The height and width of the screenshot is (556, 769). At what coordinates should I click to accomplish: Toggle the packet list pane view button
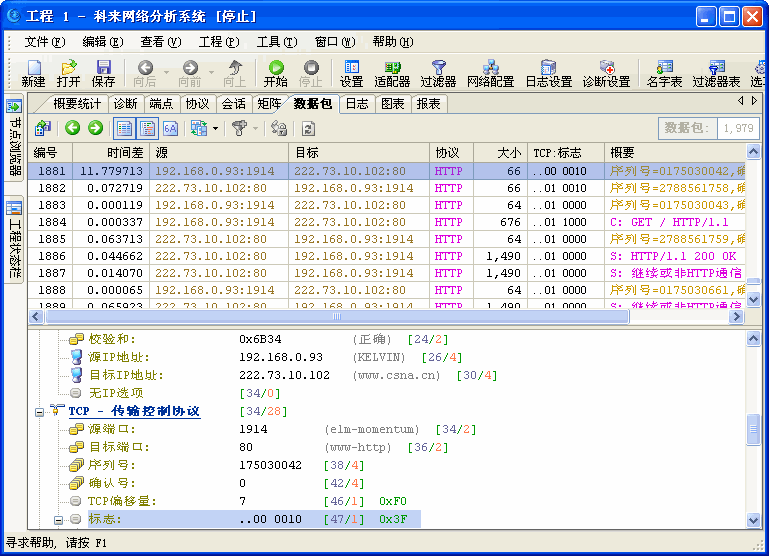124,128
